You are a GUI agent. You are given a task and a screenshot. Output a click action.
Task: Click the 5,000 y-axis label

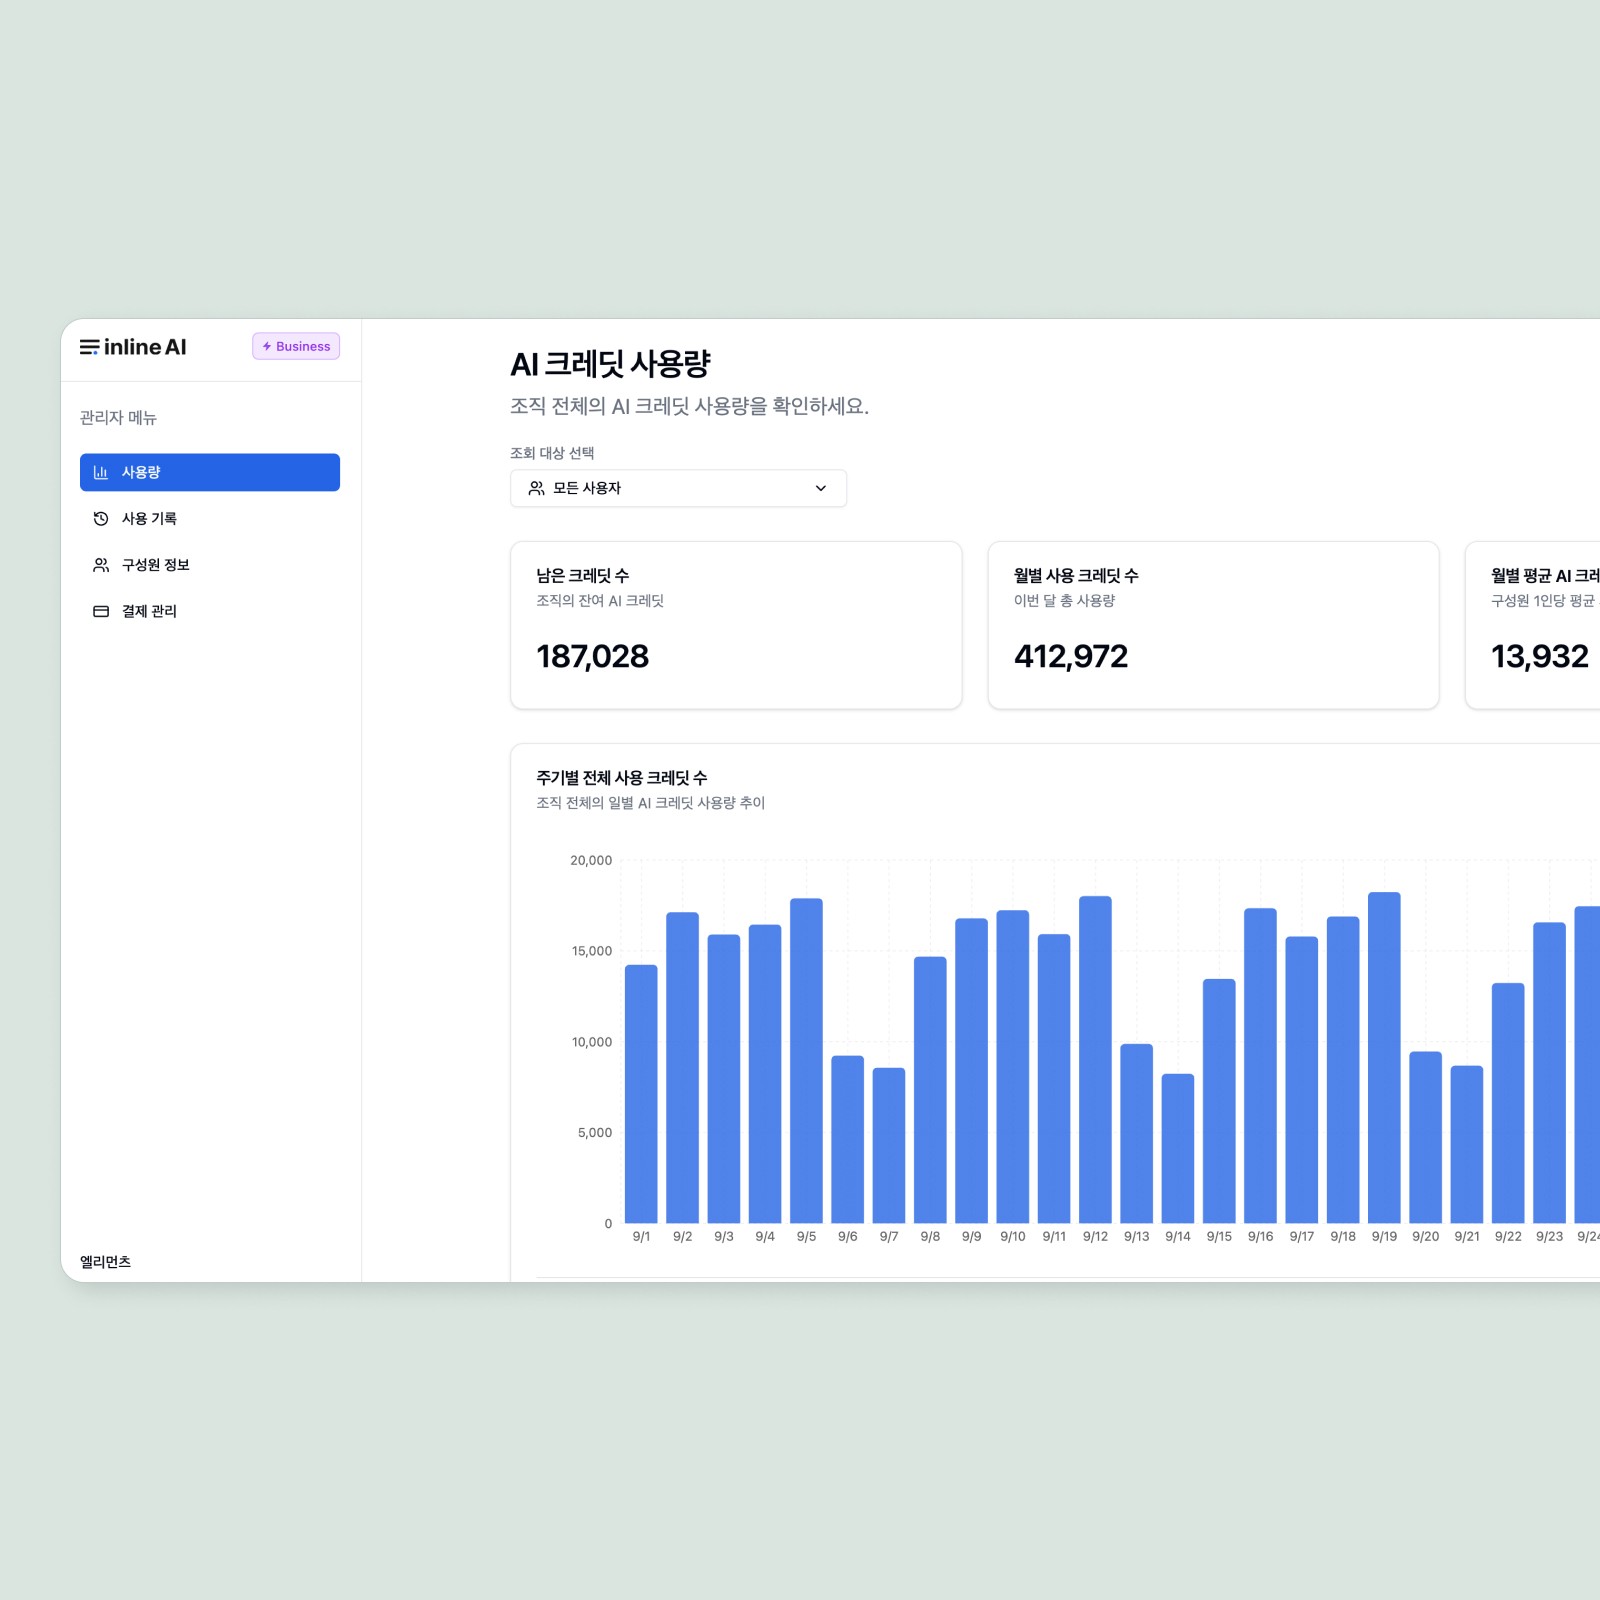point(595,1133)
